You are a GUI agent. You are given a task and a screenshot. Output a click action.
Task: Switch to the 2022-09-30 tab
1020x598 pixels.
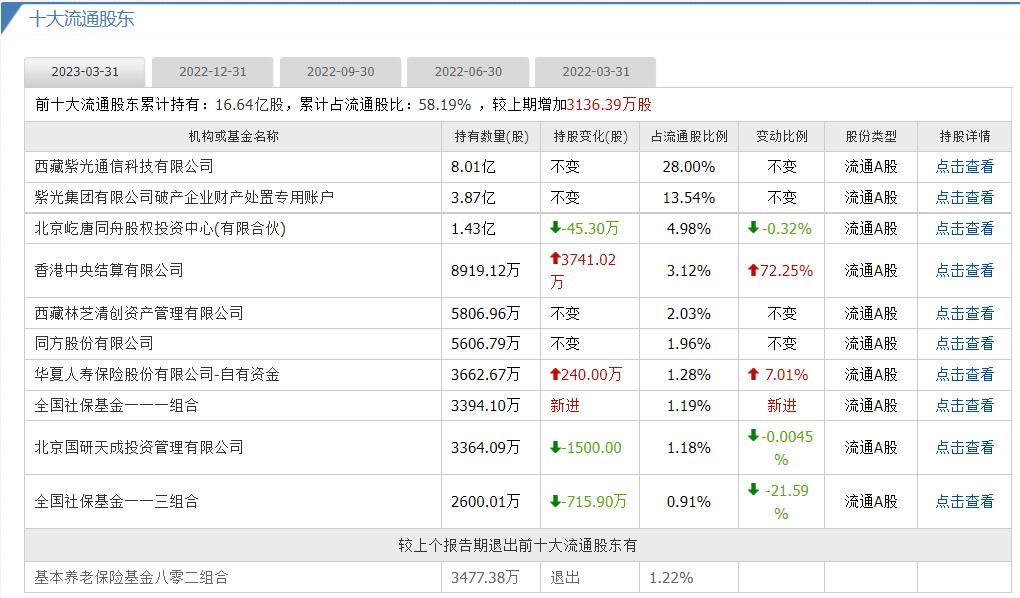coord(339,71)
